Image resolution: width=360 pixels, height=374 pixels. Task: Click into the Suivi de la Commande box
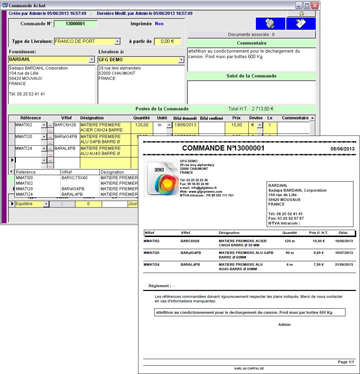251,92
